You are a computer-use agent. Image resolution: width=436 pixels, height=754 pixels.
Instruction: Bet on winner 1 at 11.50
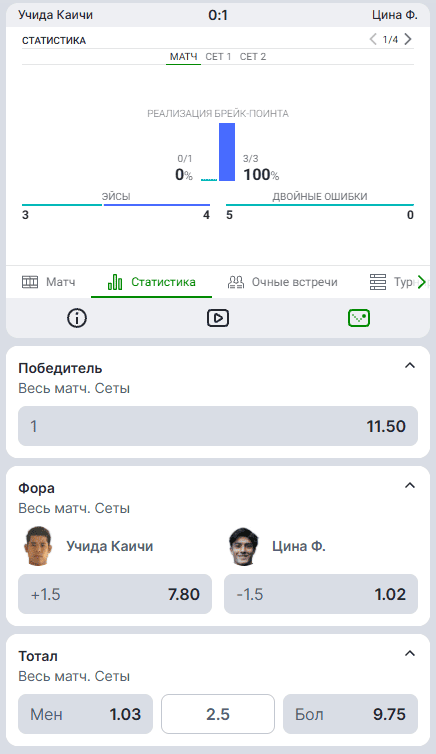[218, 426]
